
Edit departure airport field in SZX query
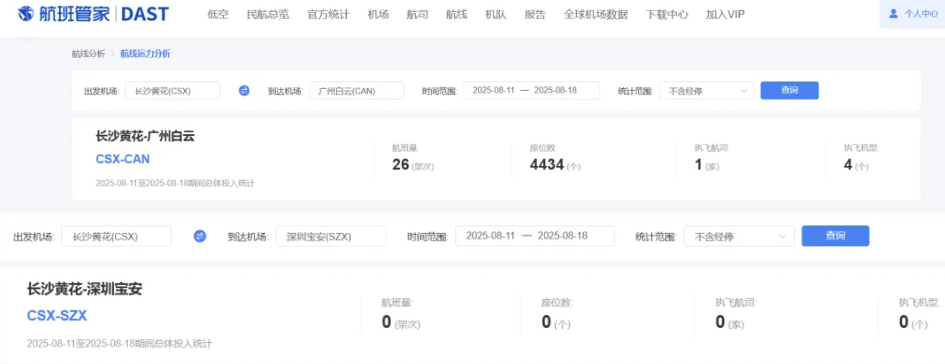coord(116,236)
